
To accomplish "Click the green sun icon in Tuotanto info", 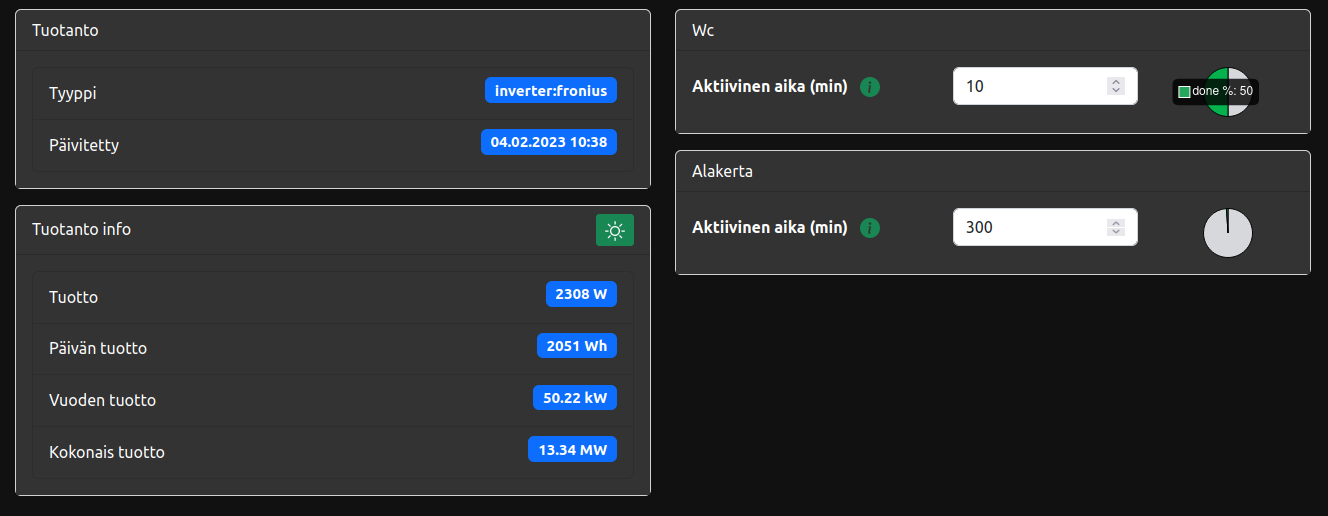I will pos(615,230).
